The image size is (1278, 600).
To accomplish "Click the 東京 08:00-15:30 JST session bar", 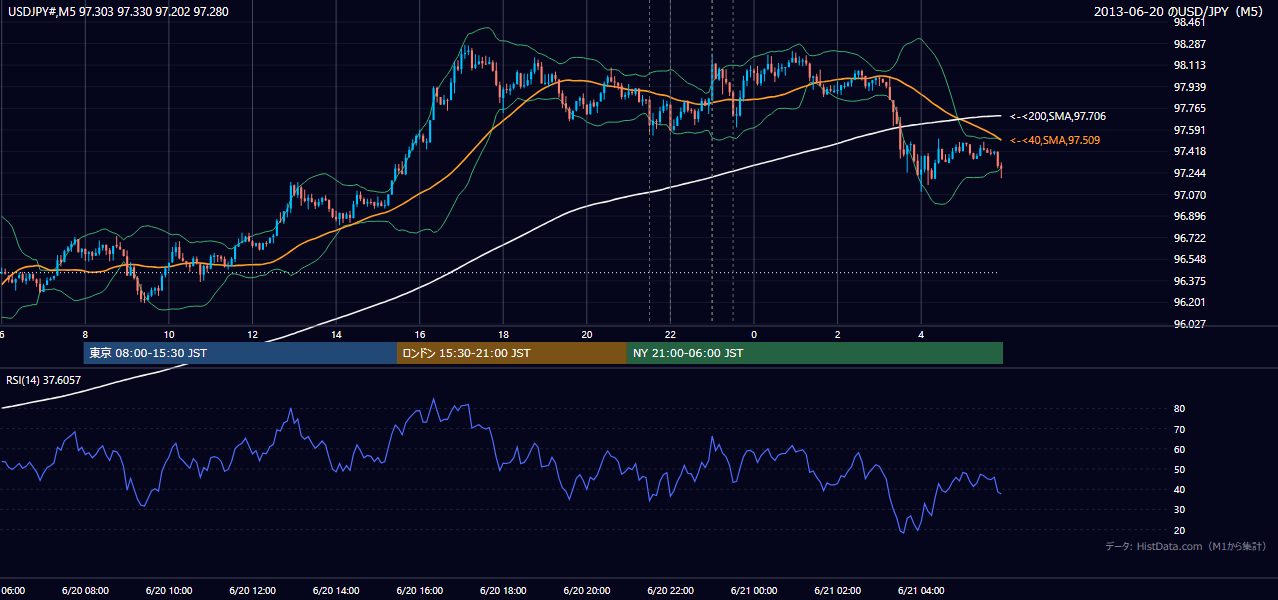I will 240,353.
